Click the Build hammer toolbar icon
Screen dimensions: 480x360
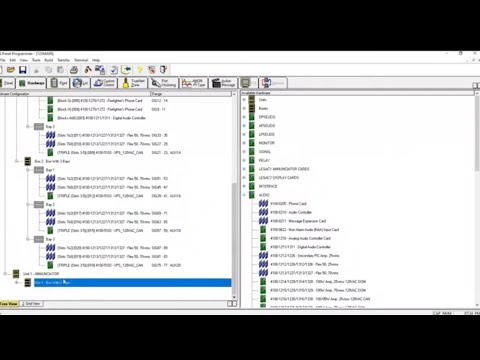point(88,70)
